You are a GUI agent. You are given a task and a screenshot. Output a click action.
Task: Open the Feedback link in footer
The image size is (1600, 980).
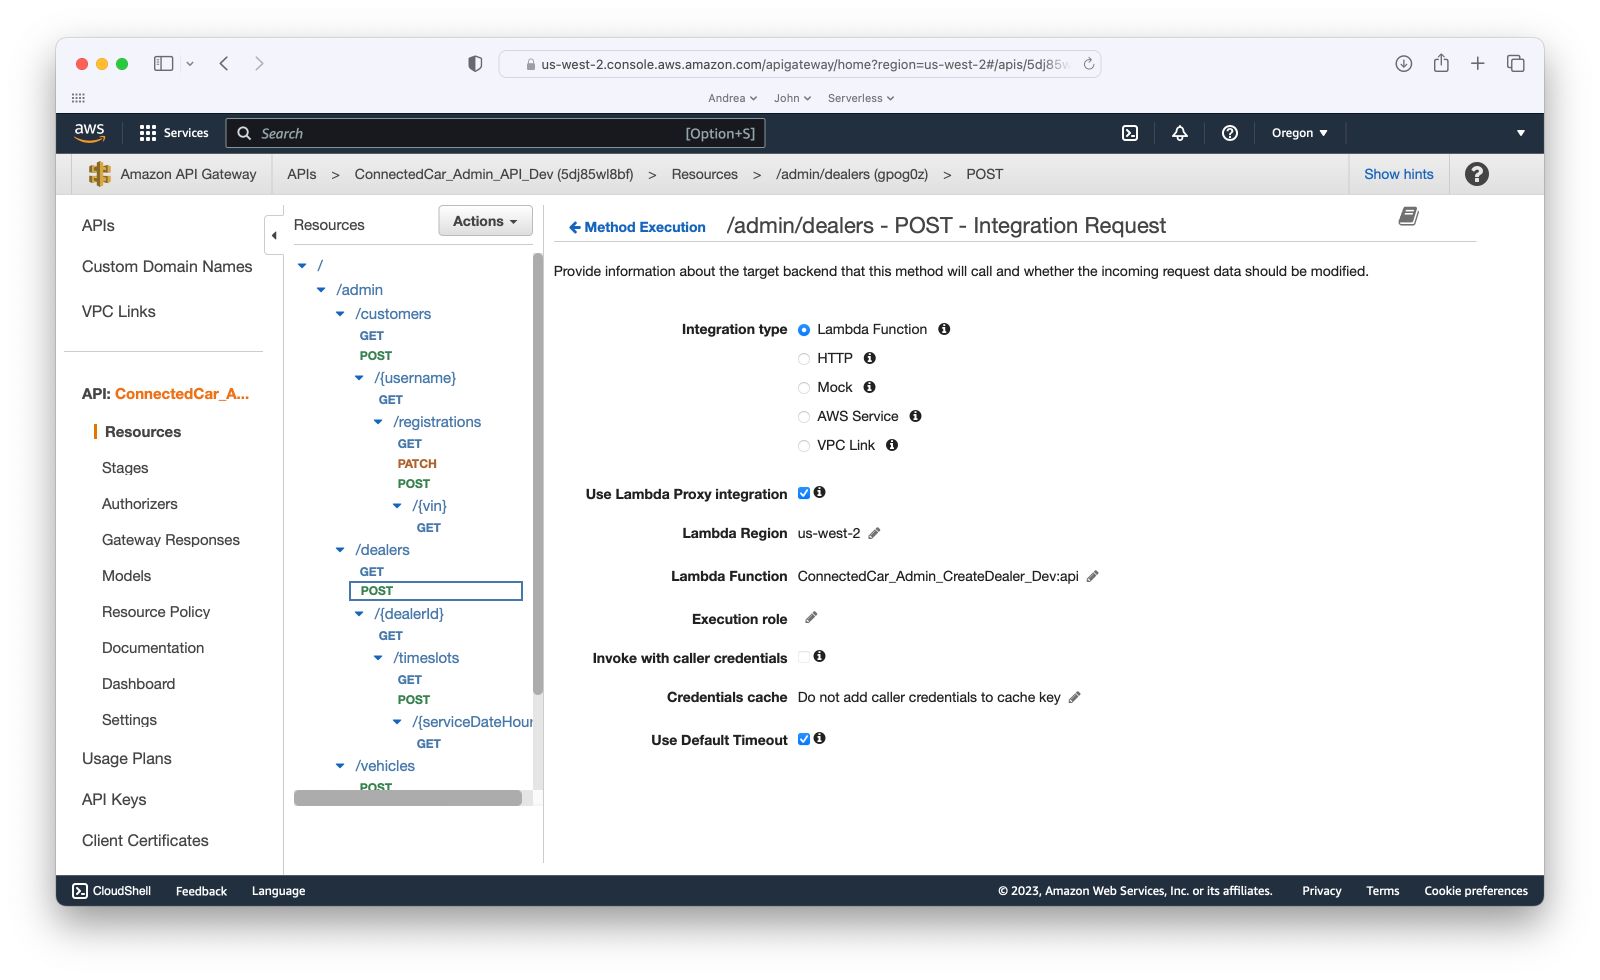click(201, 891)
